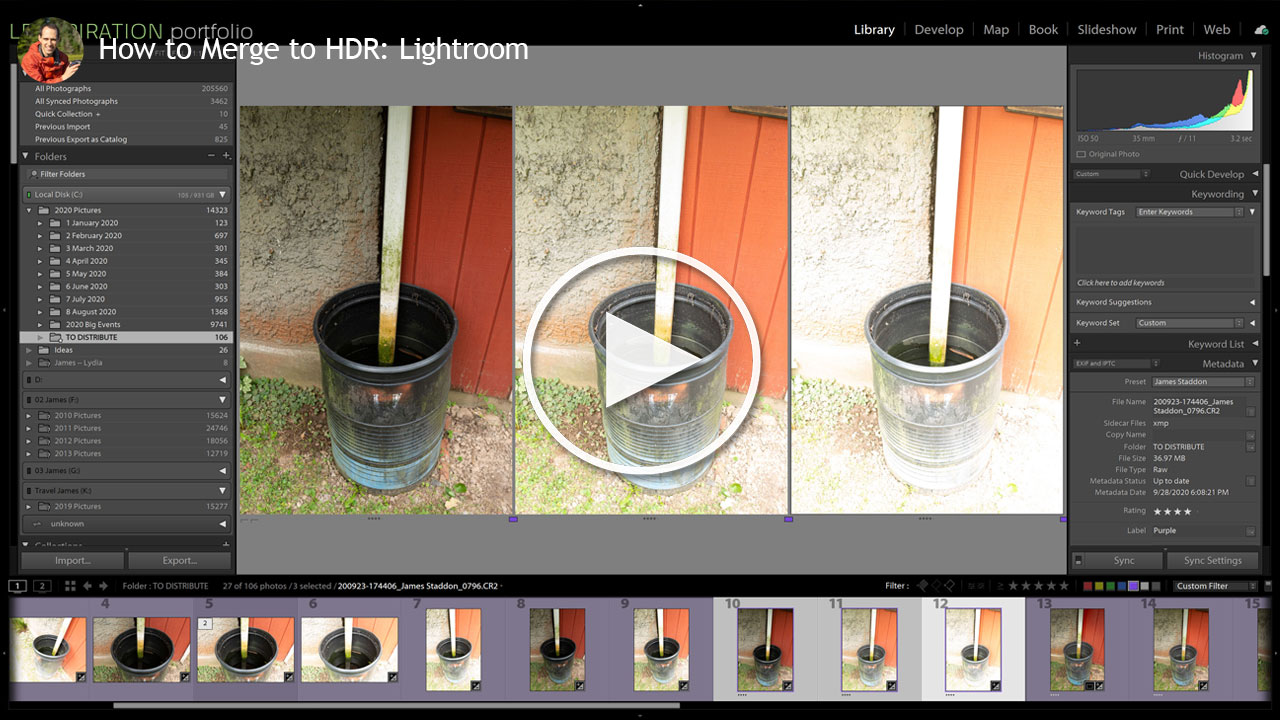
Task: Add folder with Folders plus icon
Action: [x=226, y=156]
